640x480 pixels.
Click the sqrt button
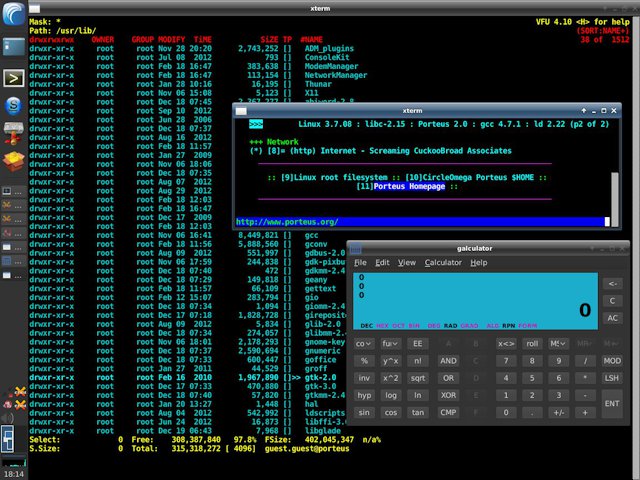pos(418,378)
